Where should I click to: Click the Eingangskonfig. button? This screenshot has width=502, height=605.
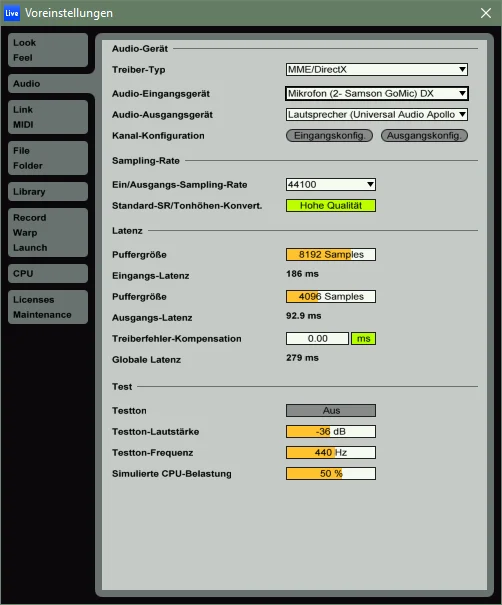pyautogui.click(x=329, y=135)
